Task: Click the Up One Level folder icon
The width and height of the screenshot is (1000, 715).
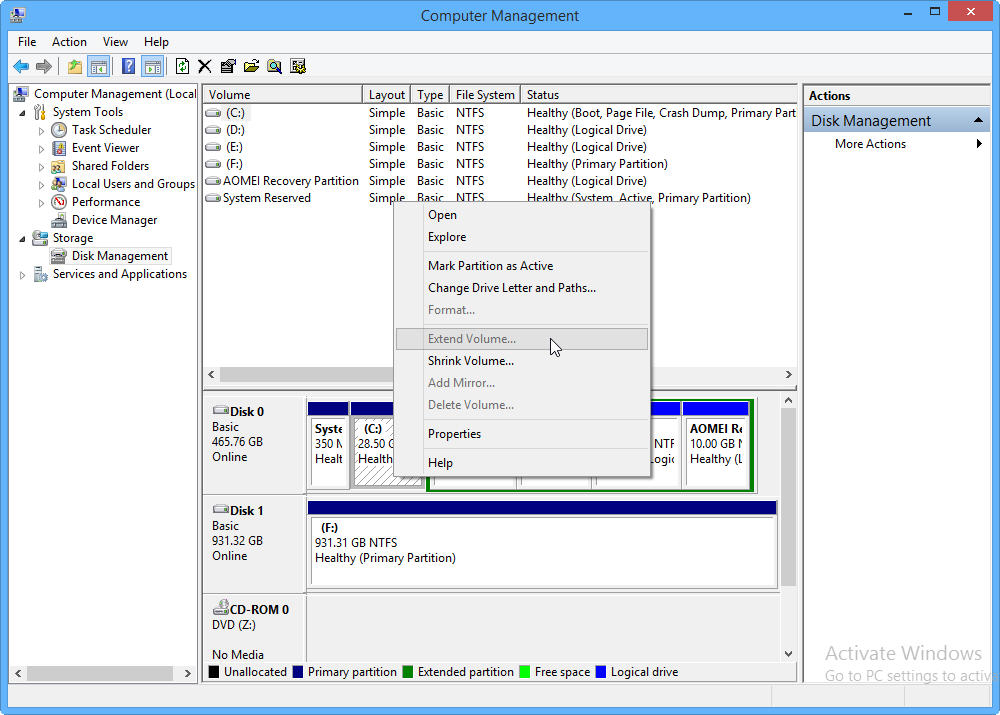Action: click(75, 67)
